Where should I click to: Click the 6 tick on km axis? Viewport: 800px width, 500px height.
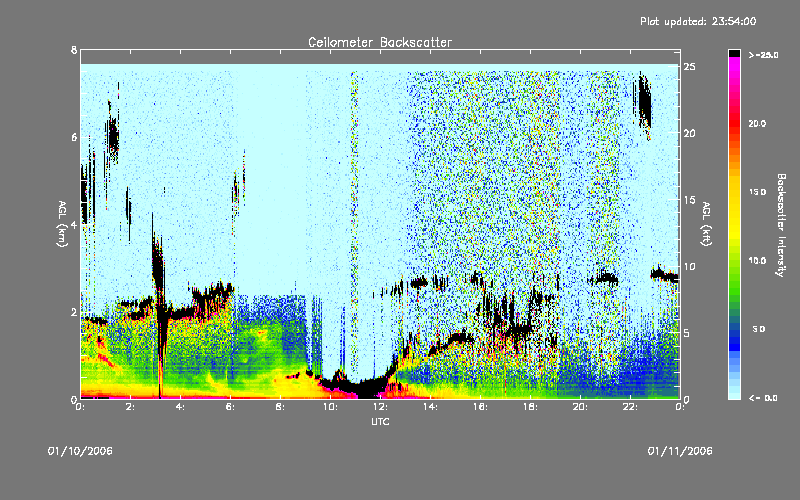(74, 137)
